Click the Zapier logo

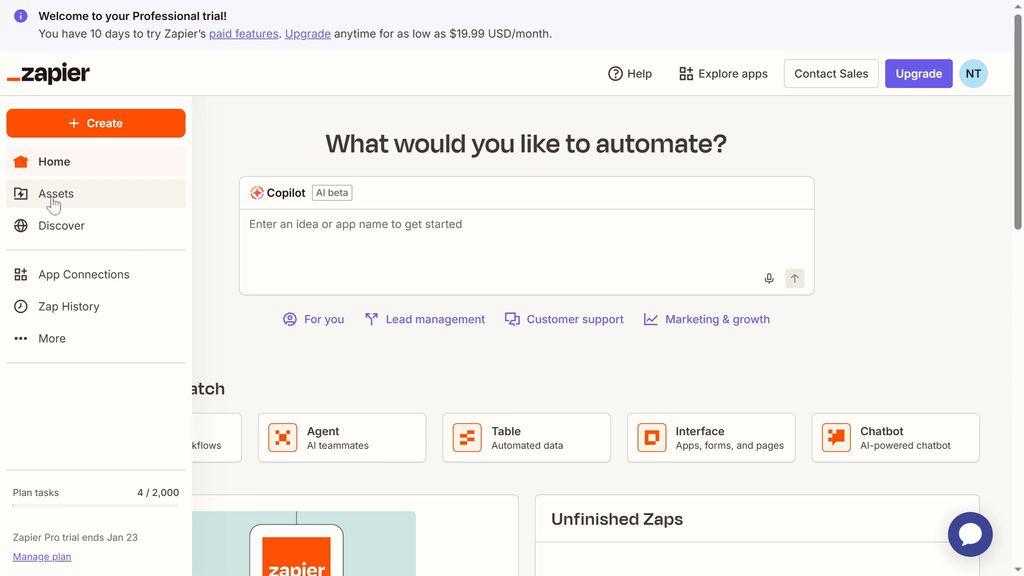[x=49, y=74]
